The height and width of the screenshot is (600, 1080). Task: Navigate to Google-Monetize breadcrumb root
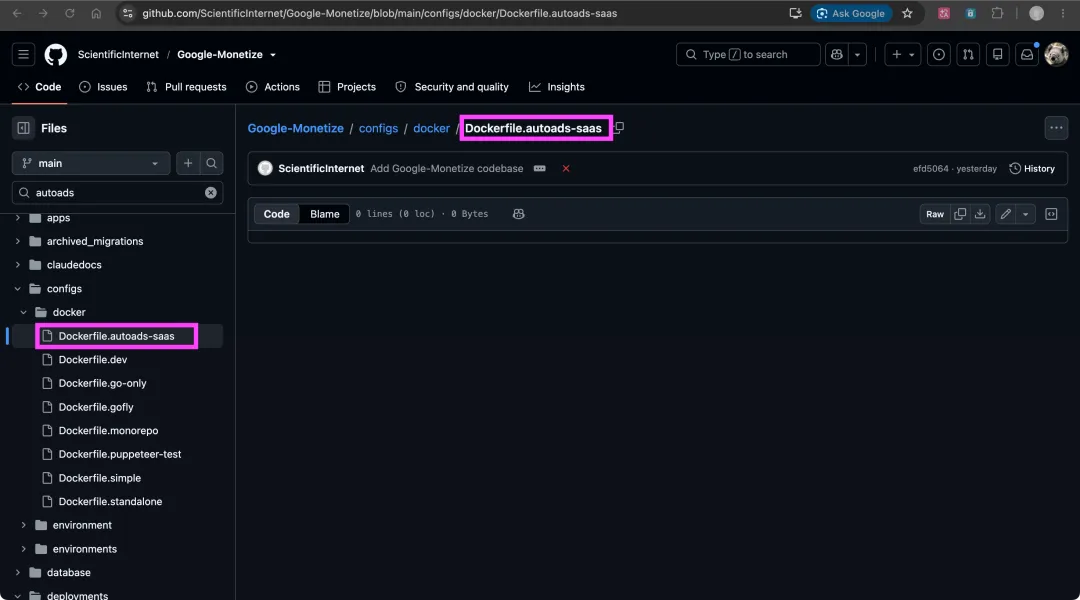(295, 128)
